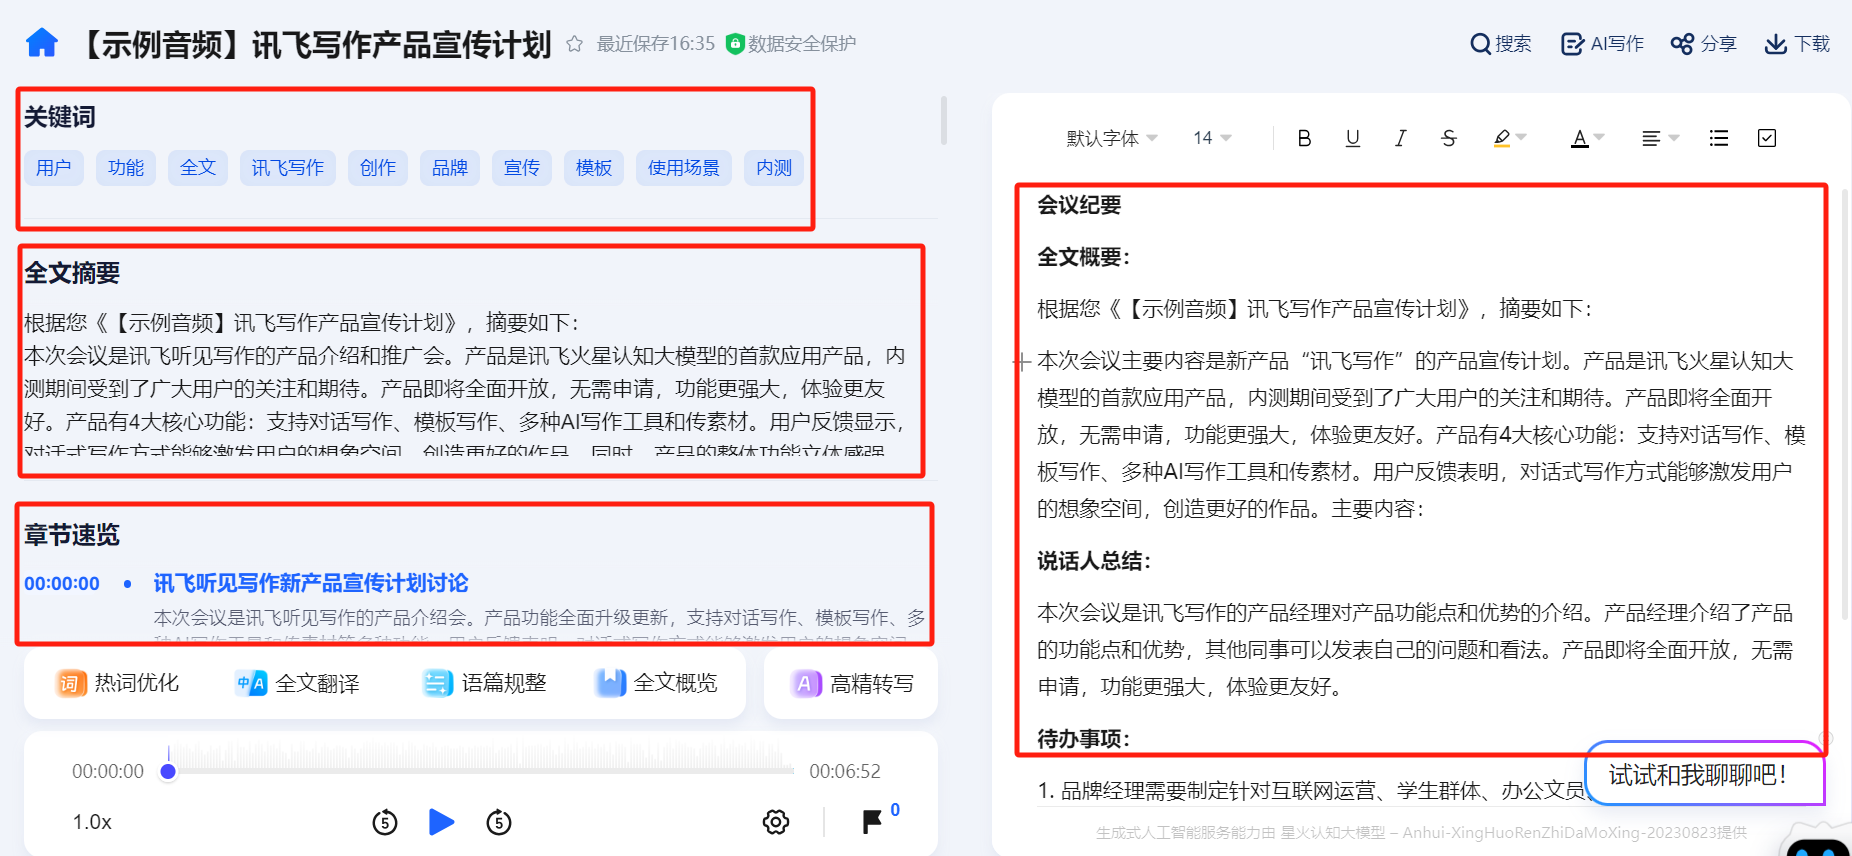
Task: Launch AI写作 from the header
Action: [1602, 44]
